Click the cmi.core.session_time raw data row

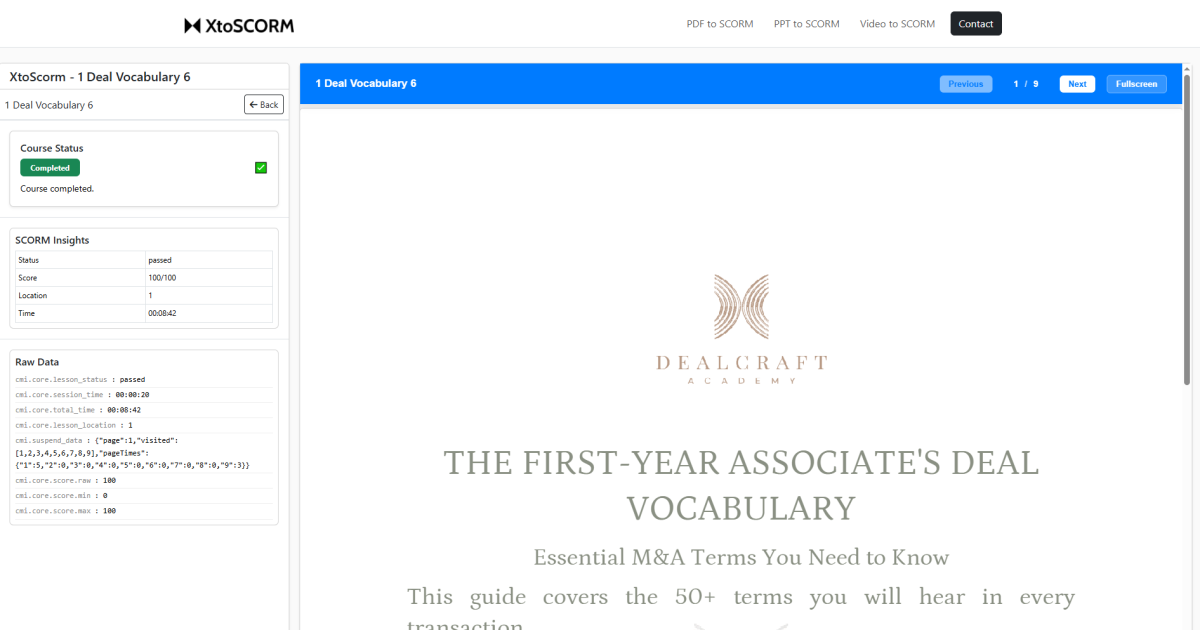(x=144, y=395)
